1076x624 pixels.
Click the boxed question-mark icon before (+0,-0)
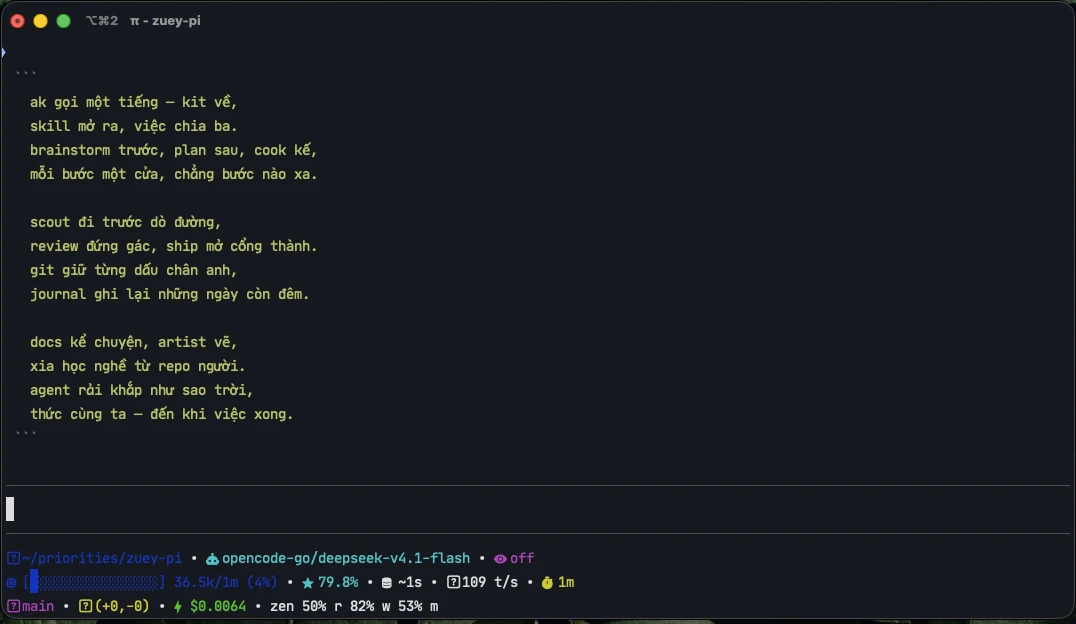click(x=85, y=607)
